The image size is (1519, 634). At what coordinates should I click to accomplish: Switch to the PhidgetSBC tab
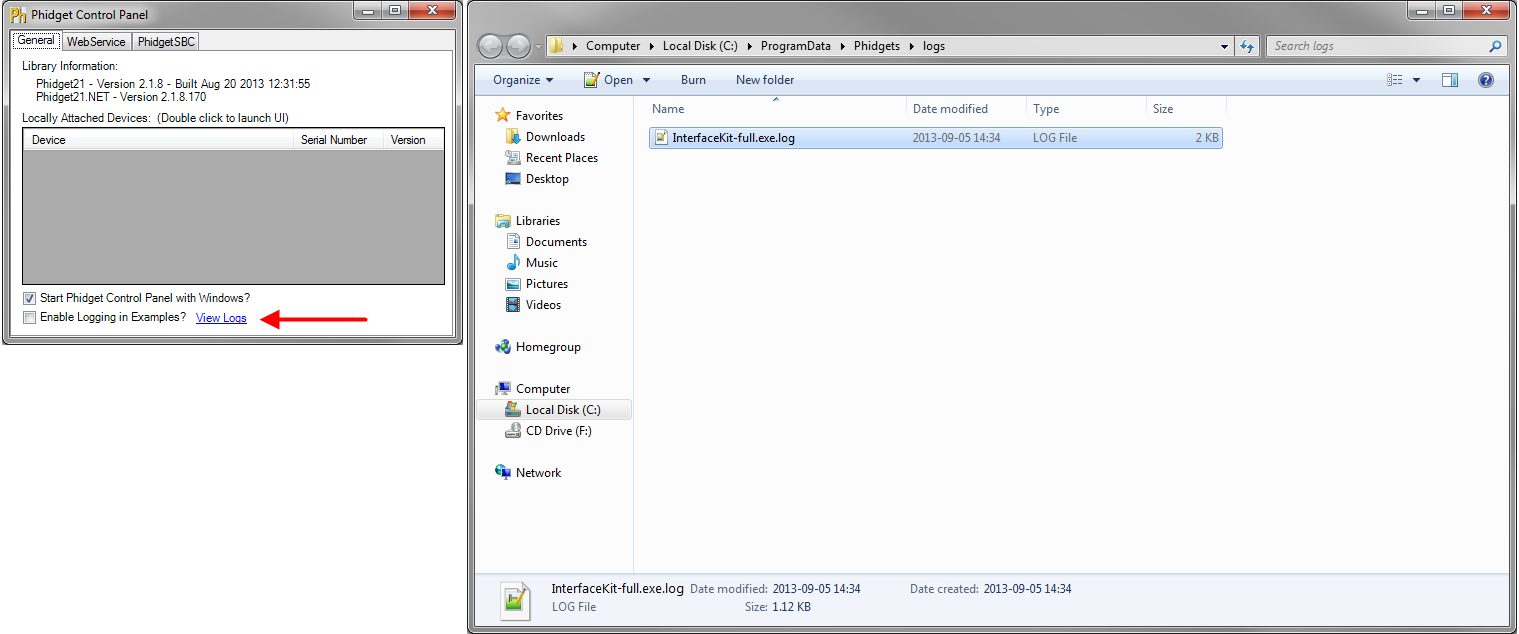166,42
